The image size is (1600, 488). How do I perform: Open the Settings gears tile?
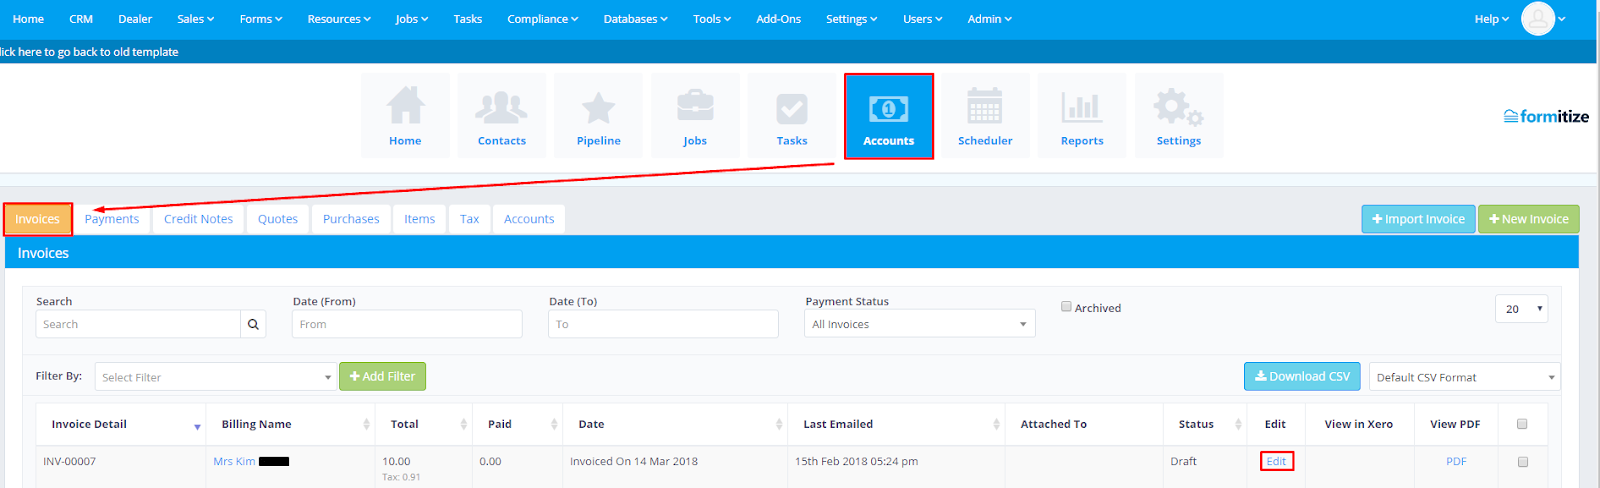pyautogui.click(x=1179, y=116)
